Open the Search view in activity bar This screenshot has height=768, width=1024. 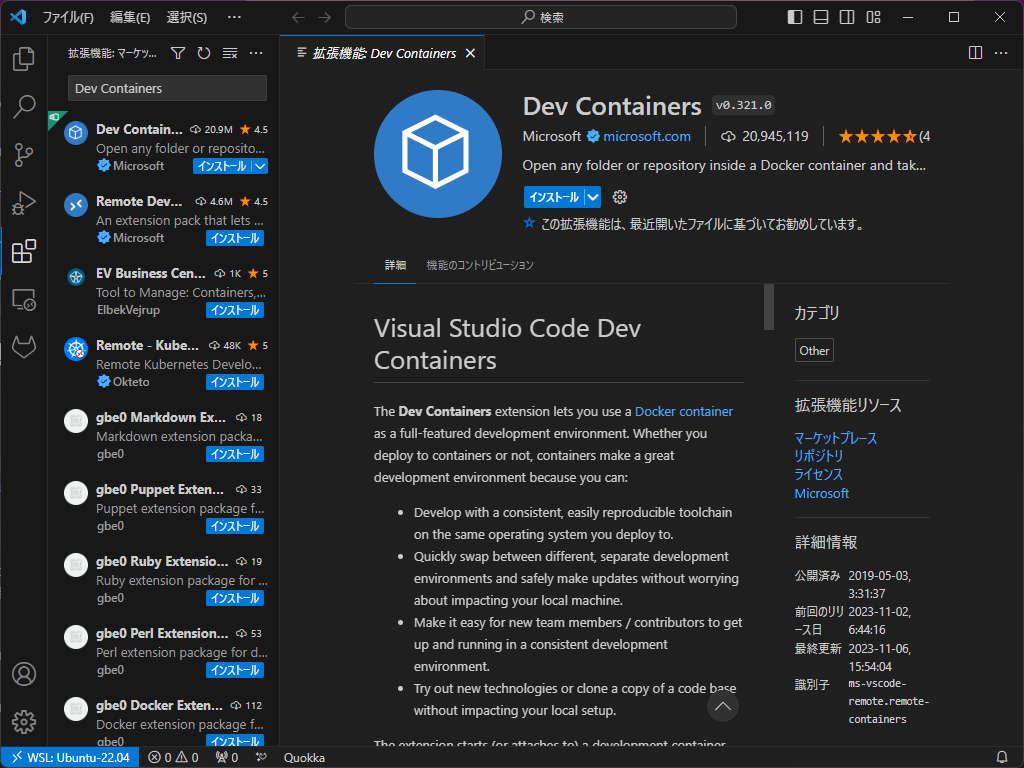coord(24,106)
